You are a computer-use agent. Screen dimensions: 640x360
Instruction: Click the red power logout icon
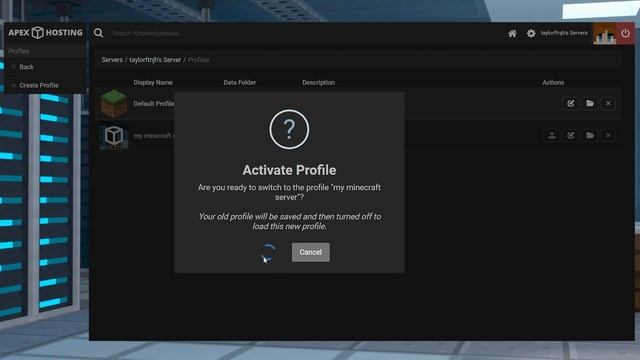[x=625, y=33]
